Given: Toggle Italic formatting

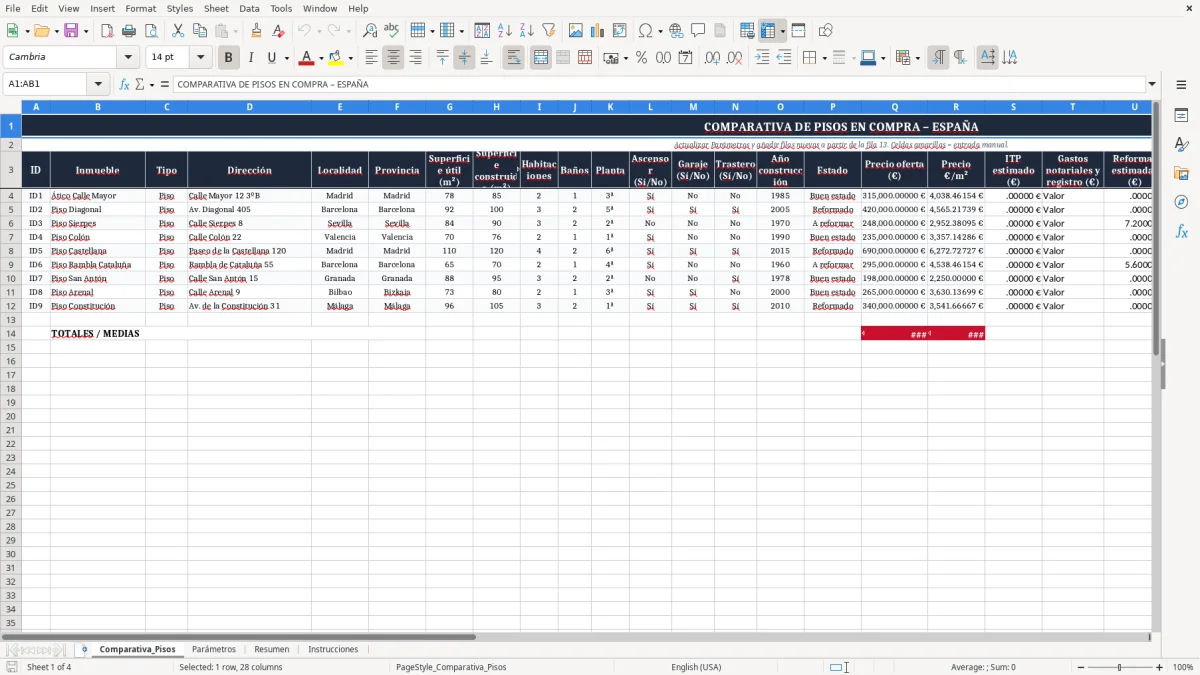Looking at the screenshot, I should [x=251, y=58].
